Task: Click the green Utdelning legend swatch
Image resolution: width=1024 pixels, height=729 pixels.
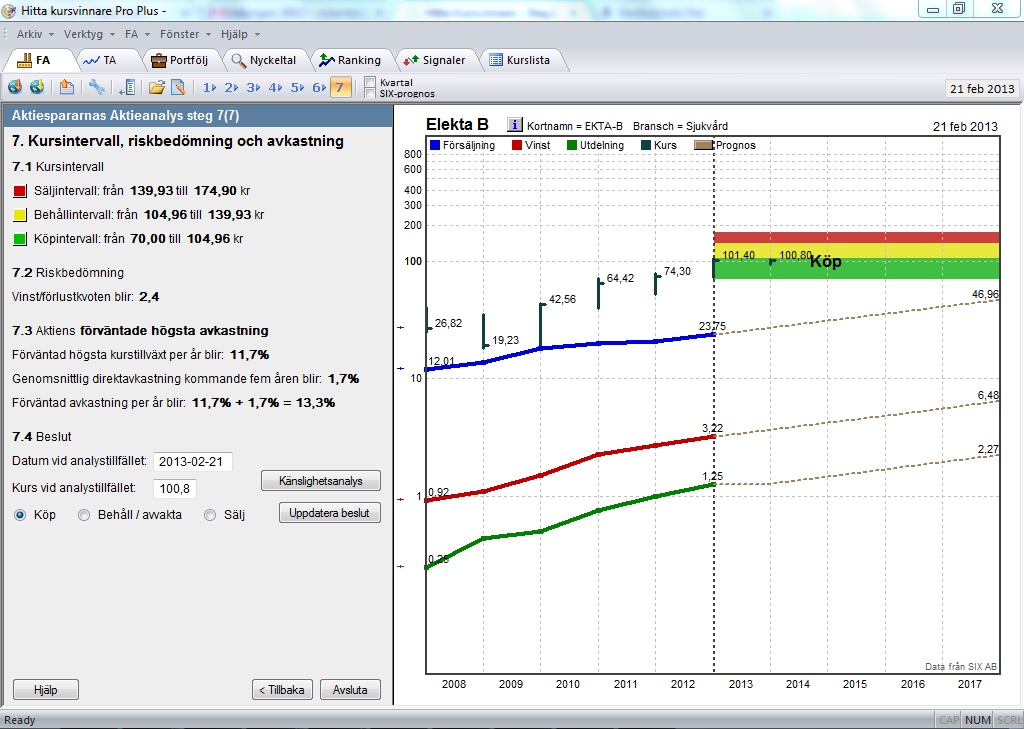Action: click(x=572, y=144)
